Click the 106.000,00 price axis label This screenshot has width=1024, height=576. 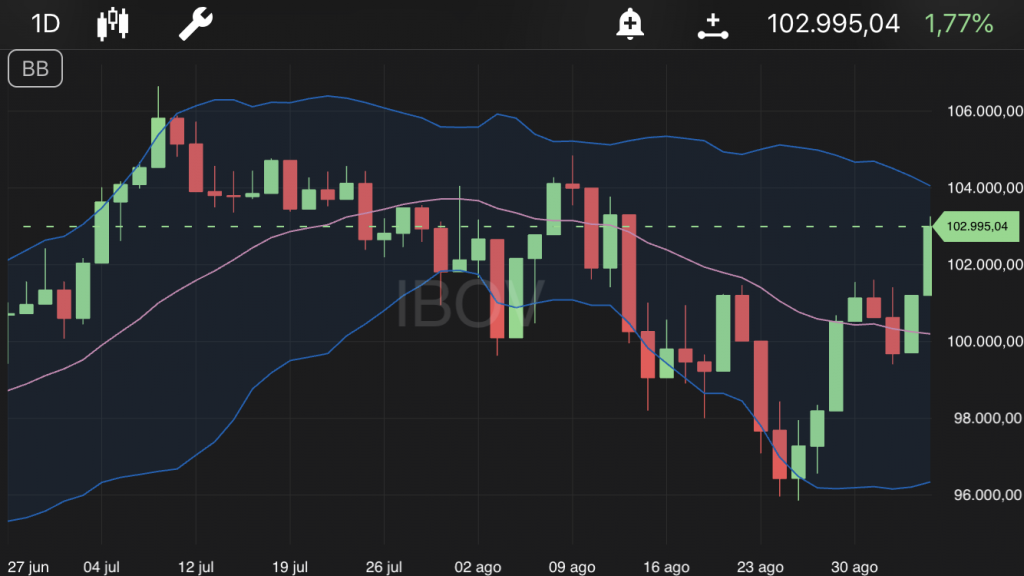[x=985, y=111]
